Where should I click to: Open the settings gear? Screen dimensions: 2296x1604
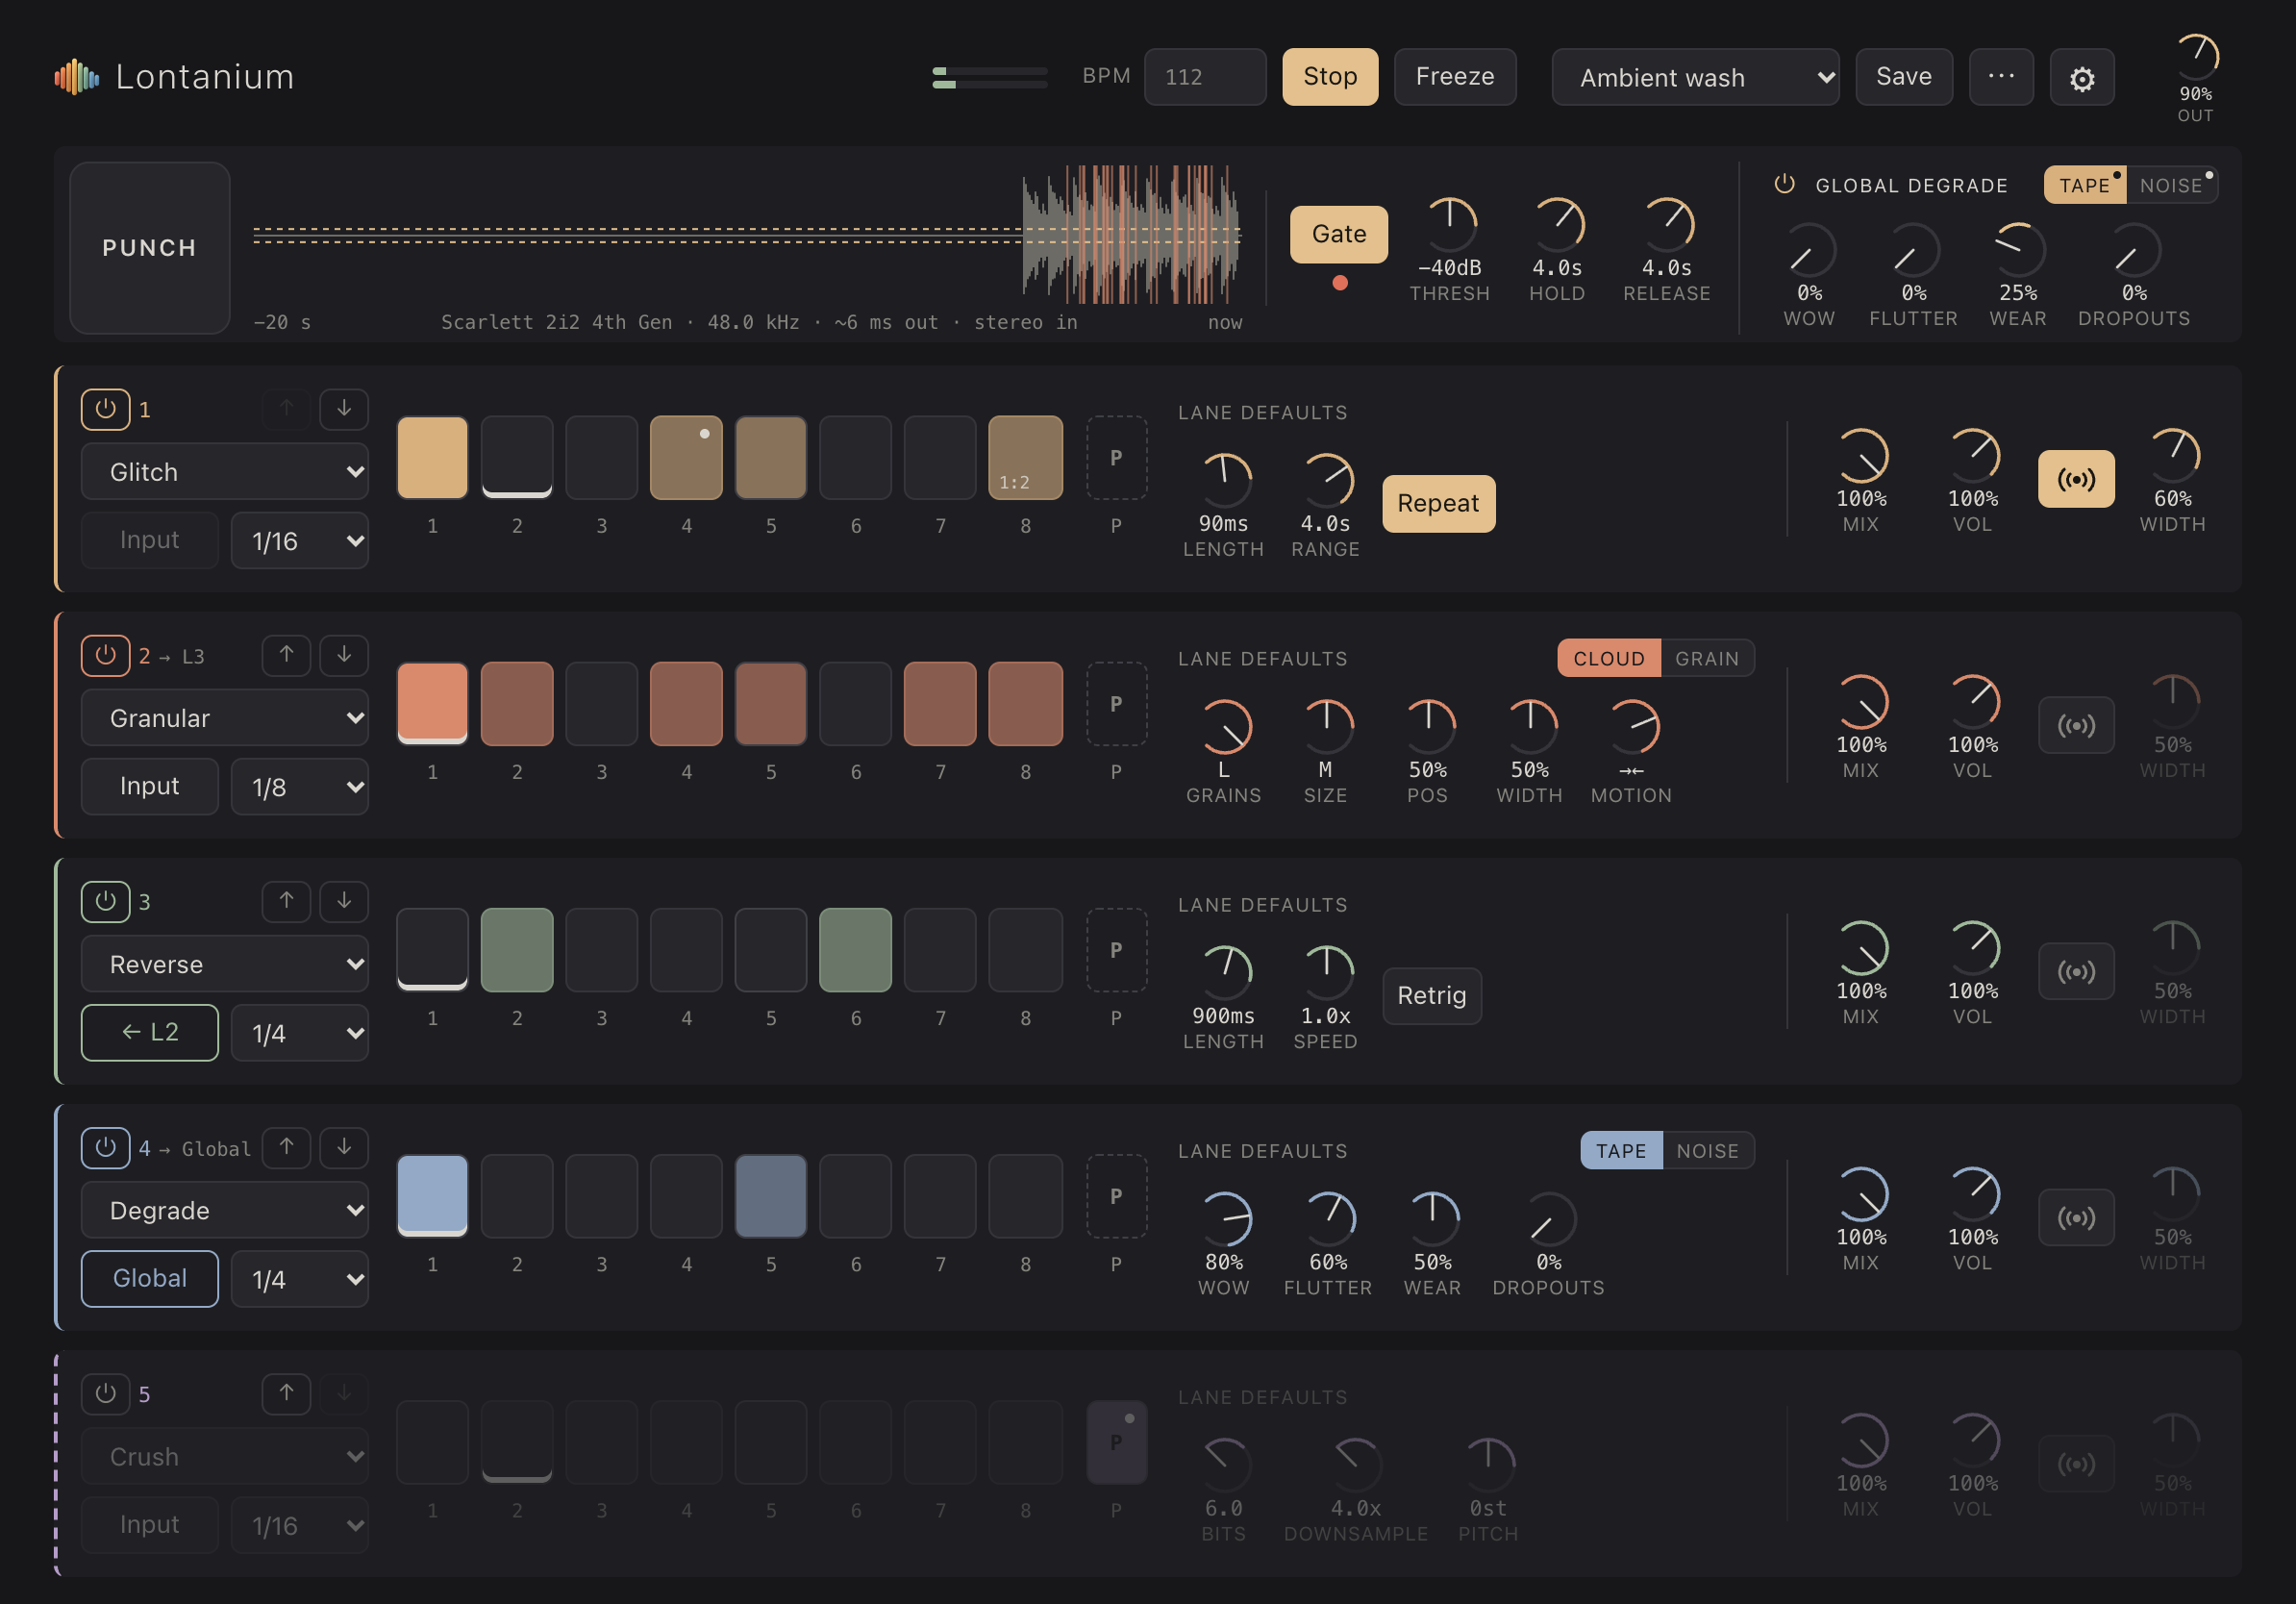(2081, 77)
